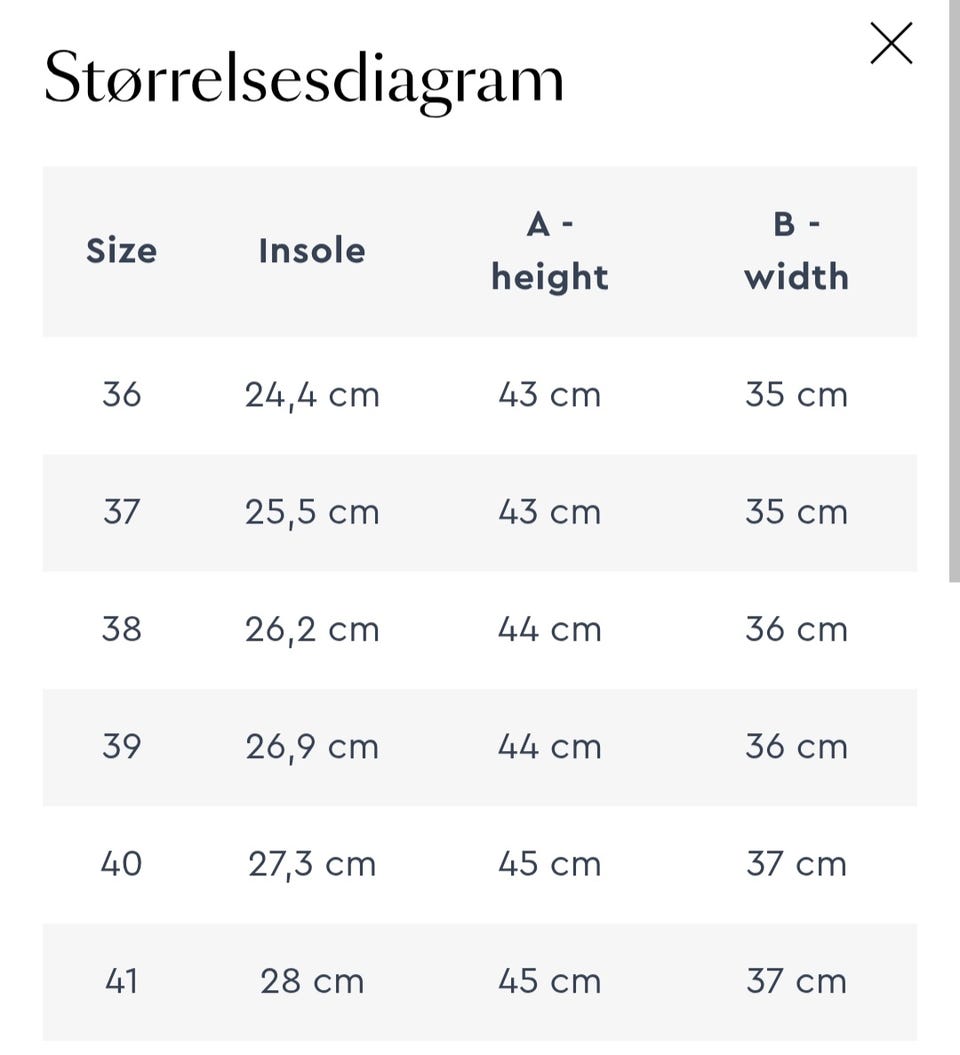Close the Størrelsesdiagram size chart
960x1055 pixels.
click(890, 44)
